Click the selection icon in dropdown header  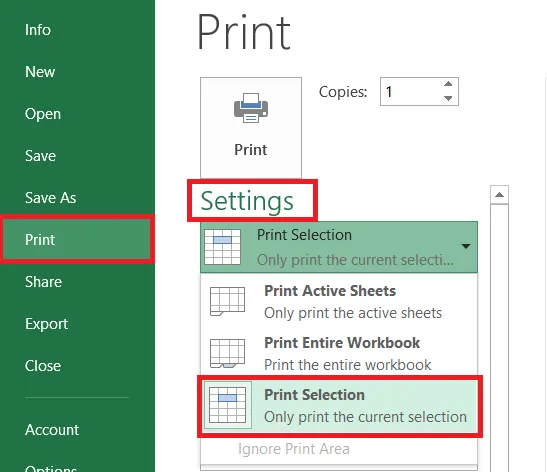click(223, 247)
